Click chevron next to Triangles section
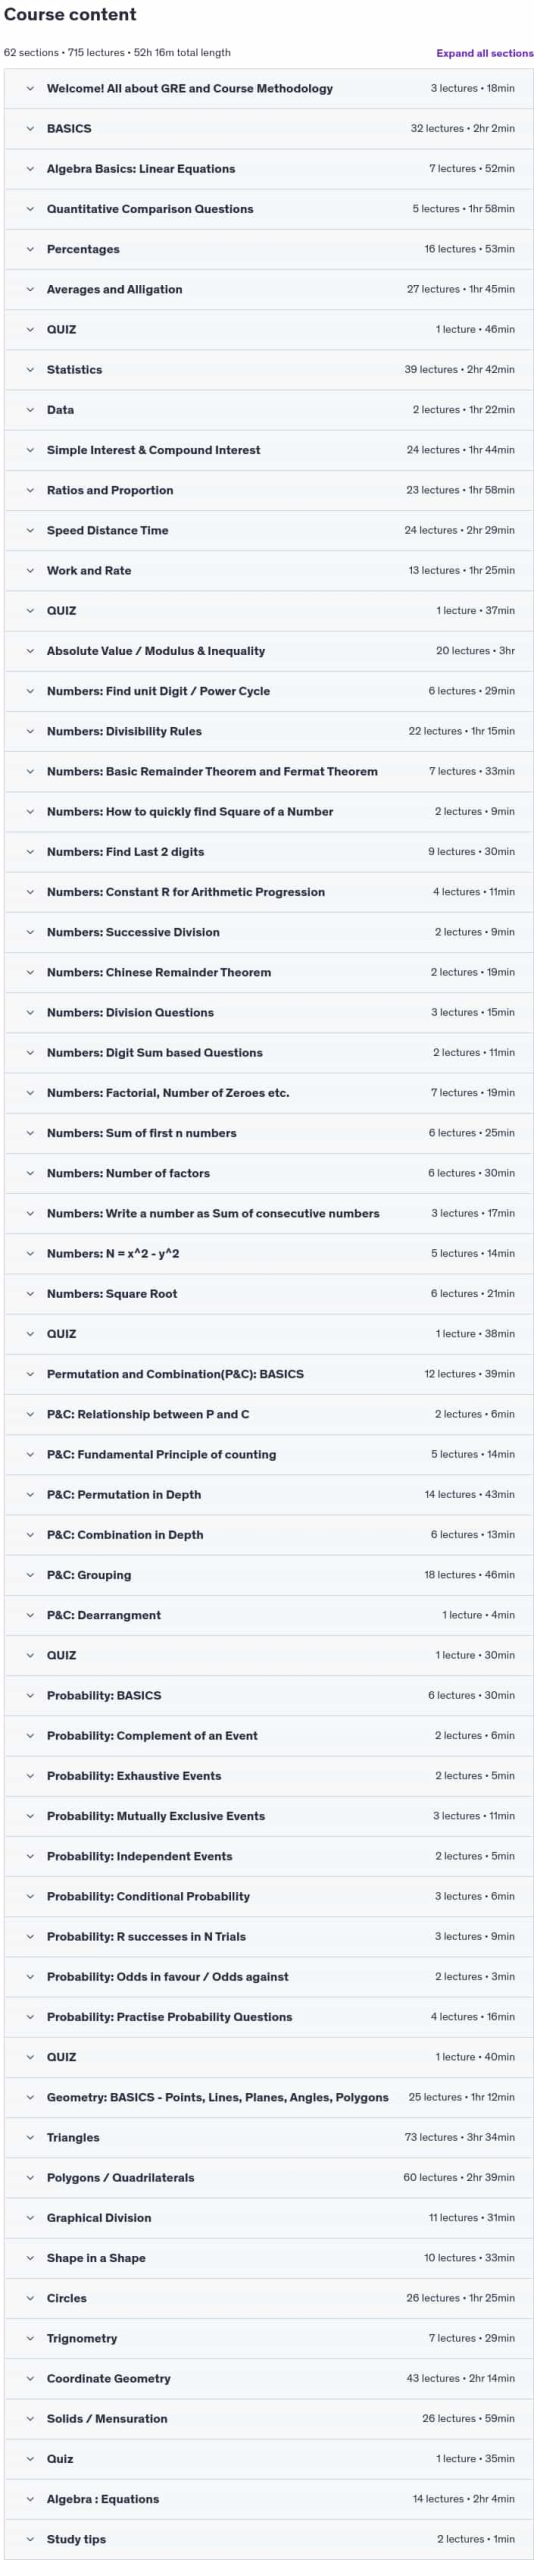The width and height of the screenshot is (534, 2560). (30, 2137)
